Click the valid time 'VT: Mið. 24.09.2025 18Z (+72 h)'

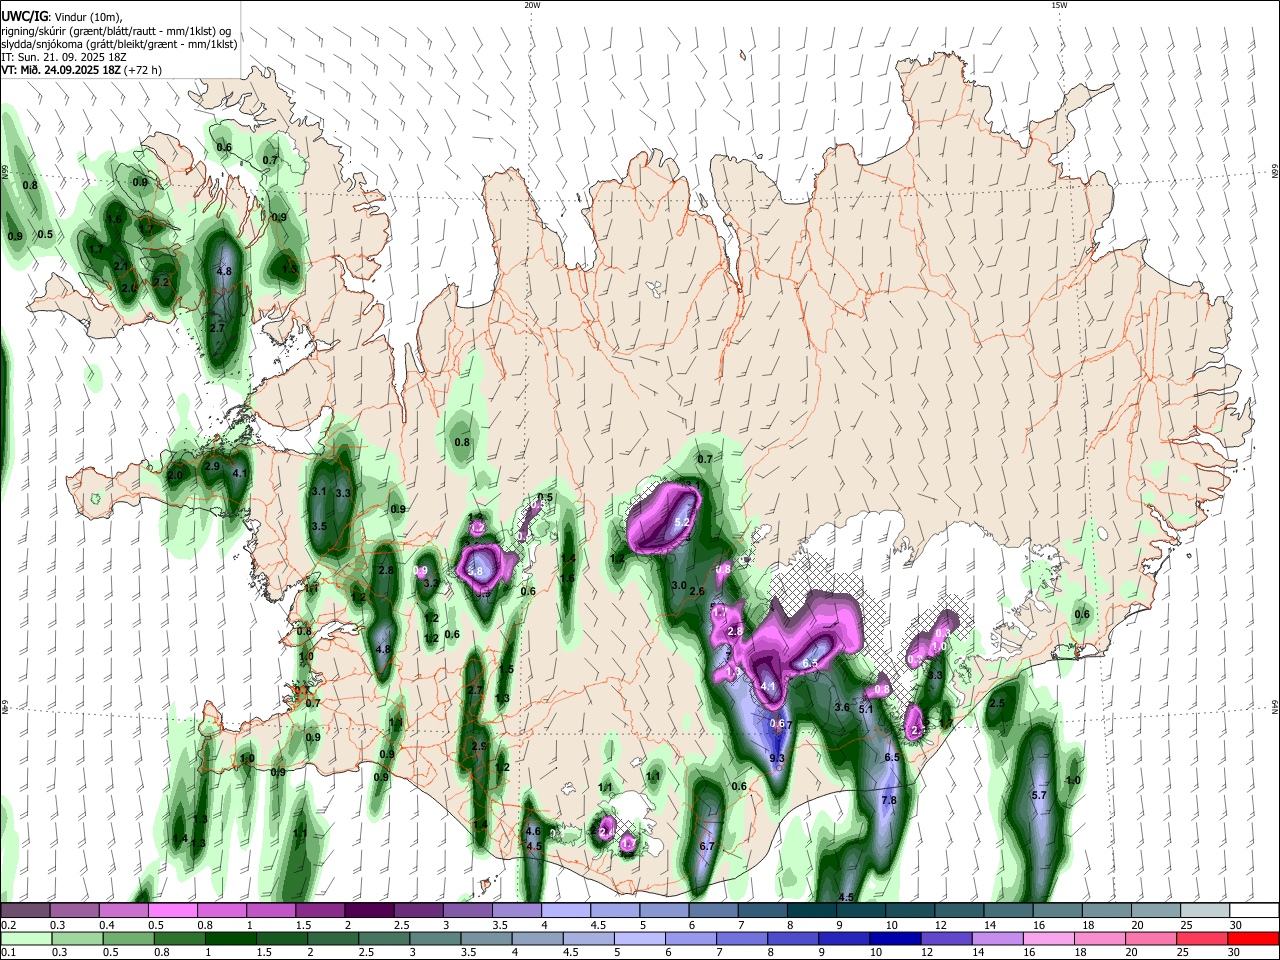(80, 70)
